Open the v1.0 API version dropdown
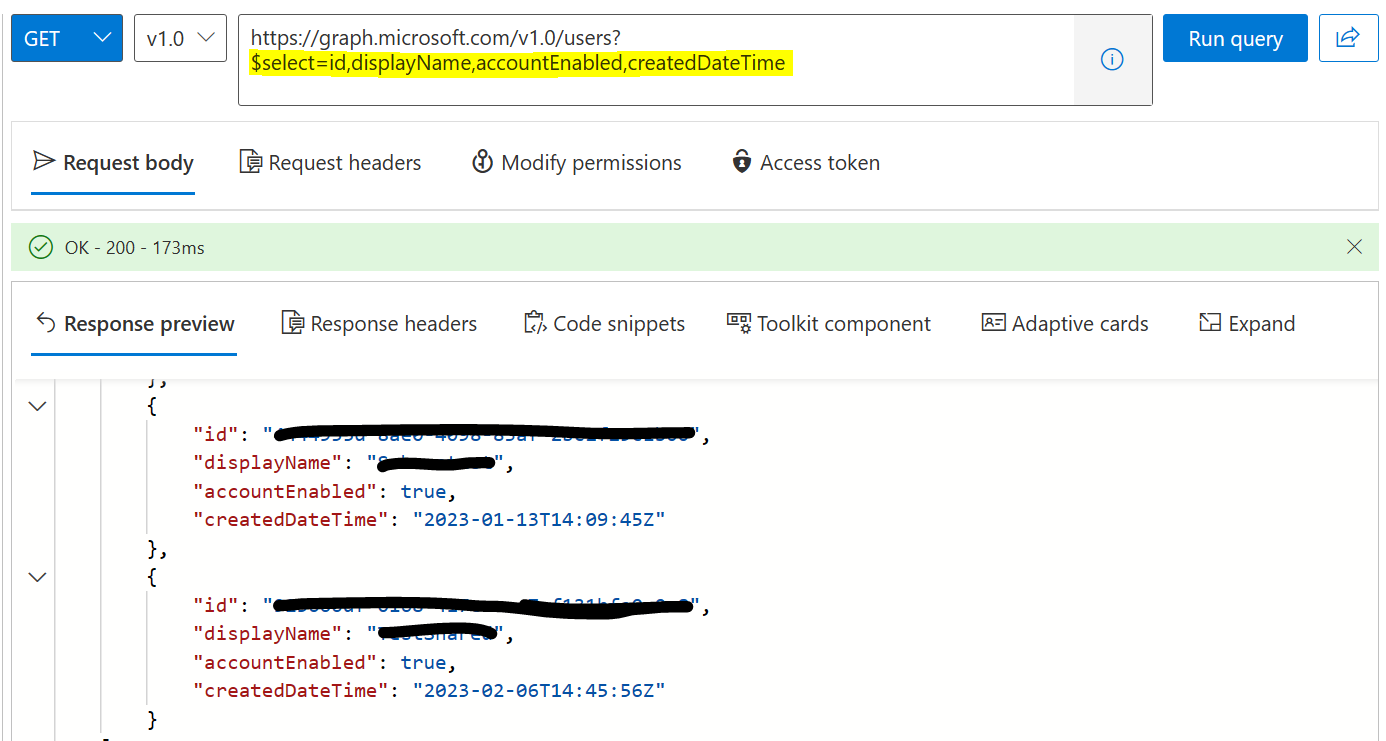This screenshot has width=1386, height=741. 180,38
